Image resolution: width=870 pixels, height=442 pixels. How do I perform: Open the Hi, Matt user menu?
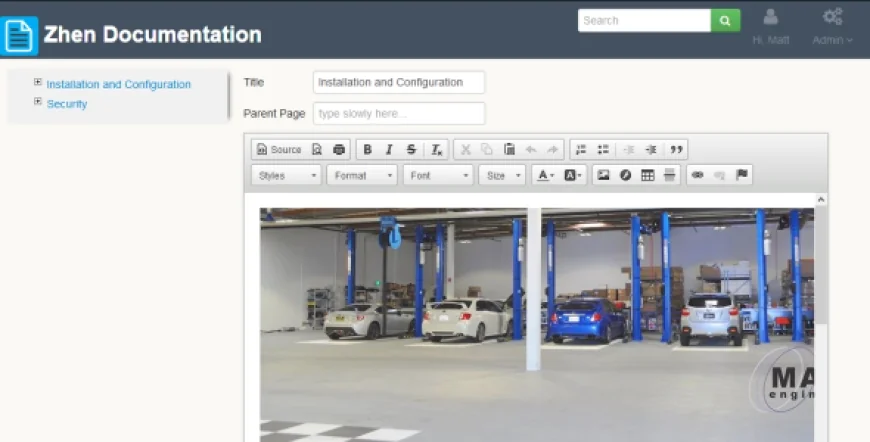(771, 28)
